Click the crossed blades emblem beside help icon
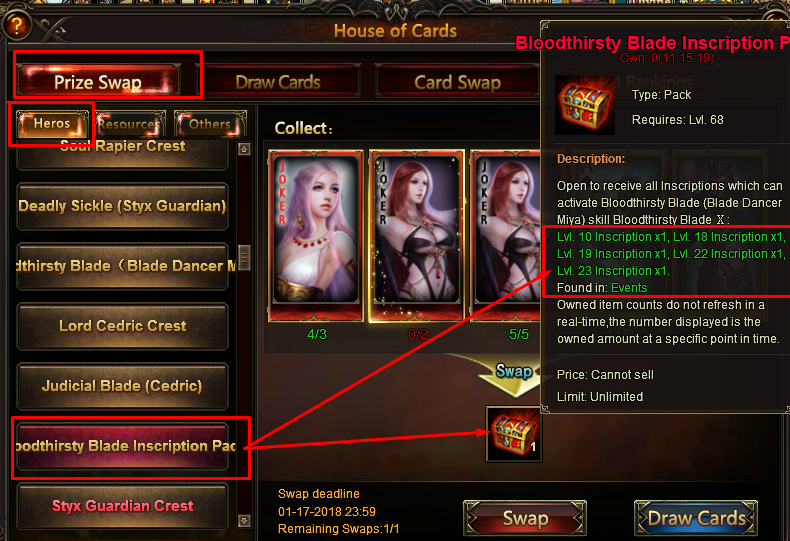 tap(54, 30)
